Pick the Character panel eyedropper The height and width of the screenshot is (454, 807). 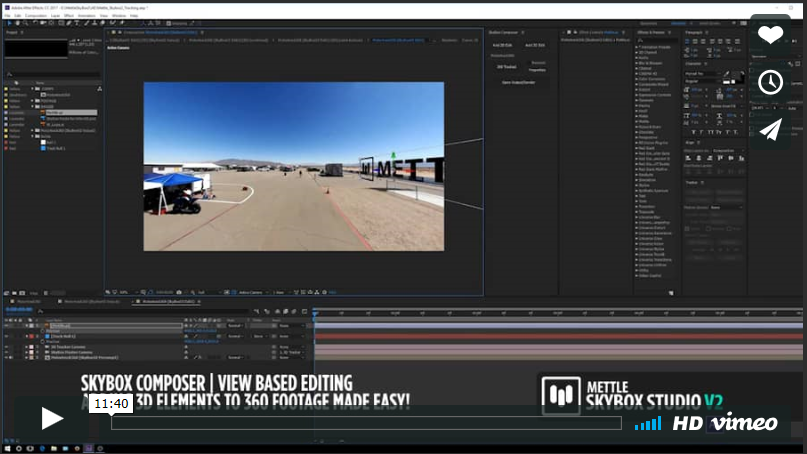click(726, 74)
